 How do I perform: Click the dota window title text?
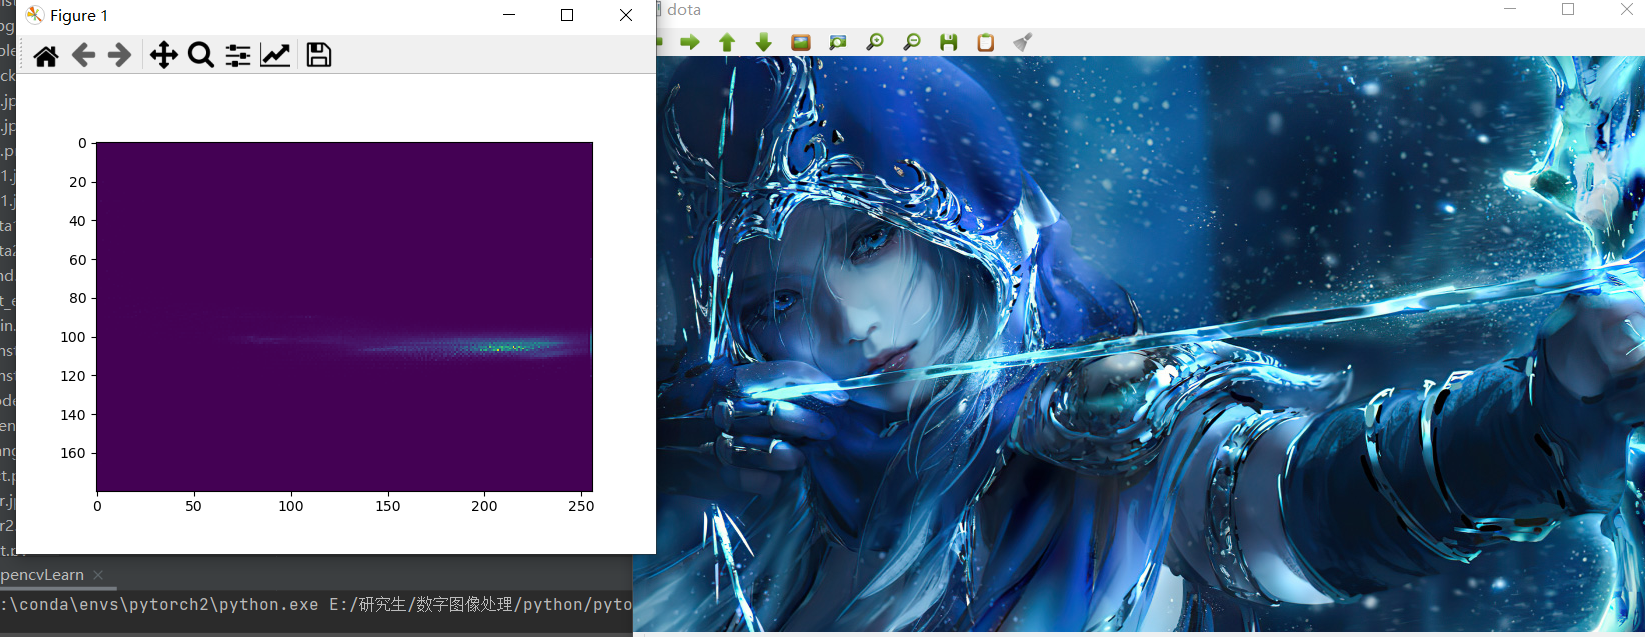click(x=684, y=9)
